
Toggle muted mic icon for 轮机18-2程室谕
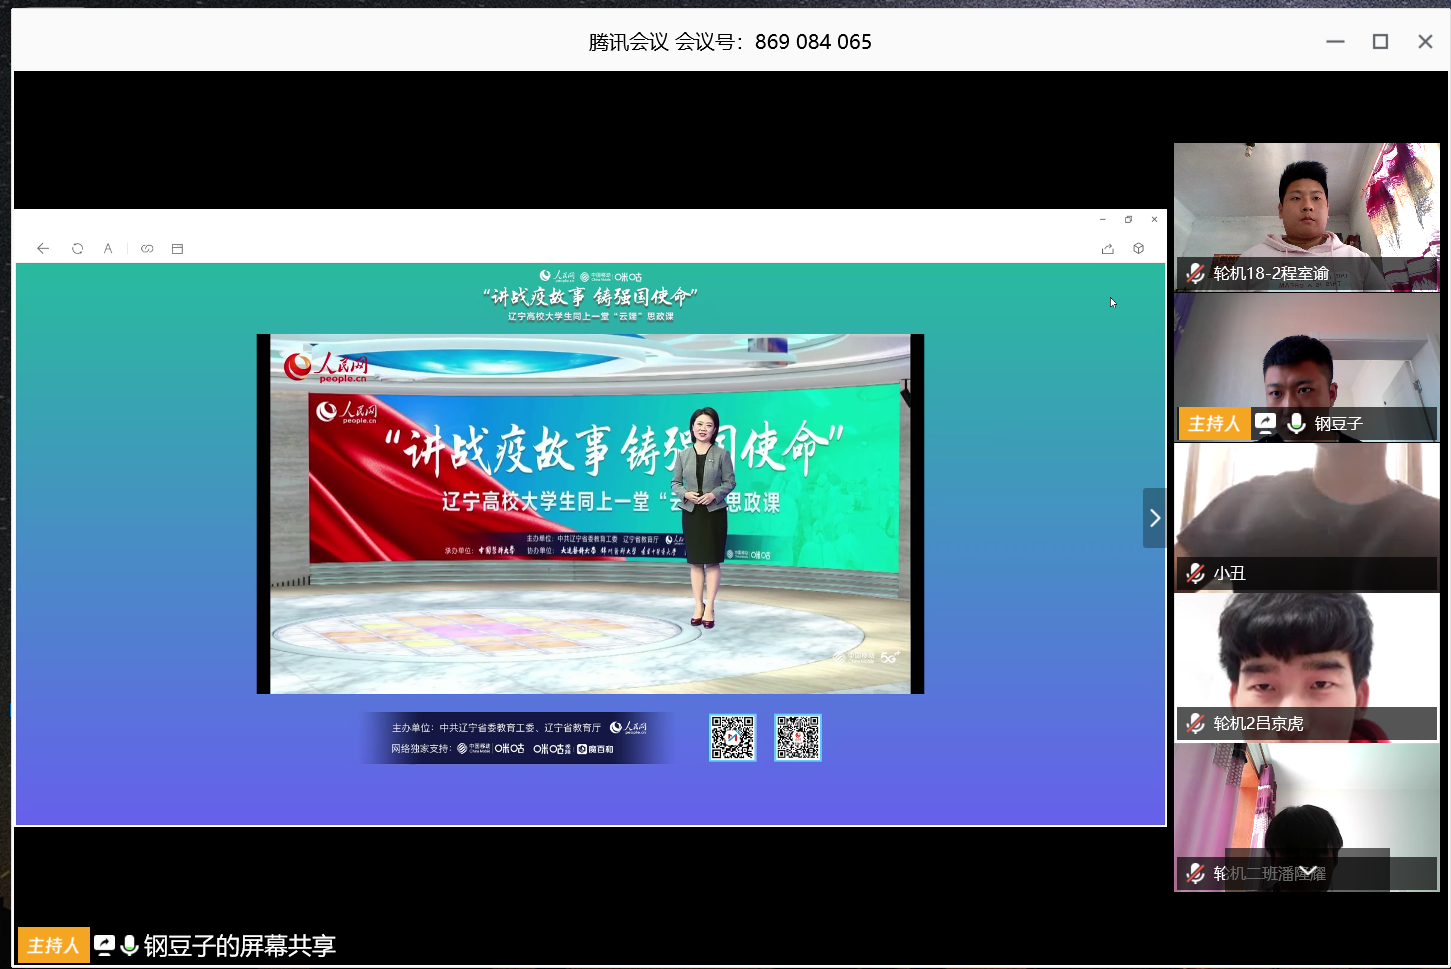pyautogui.click(x=1195, y=273)
